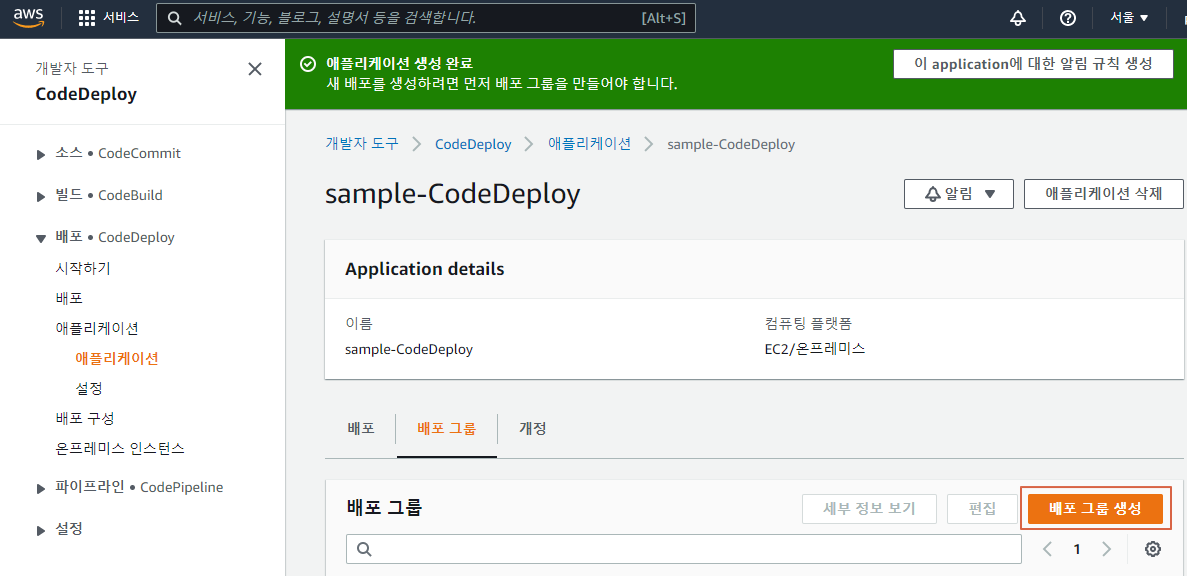This screenshot has width=1187, height=576.
Task: Click CodeDeploy title in sidebar header
Action: coord(86,95)
